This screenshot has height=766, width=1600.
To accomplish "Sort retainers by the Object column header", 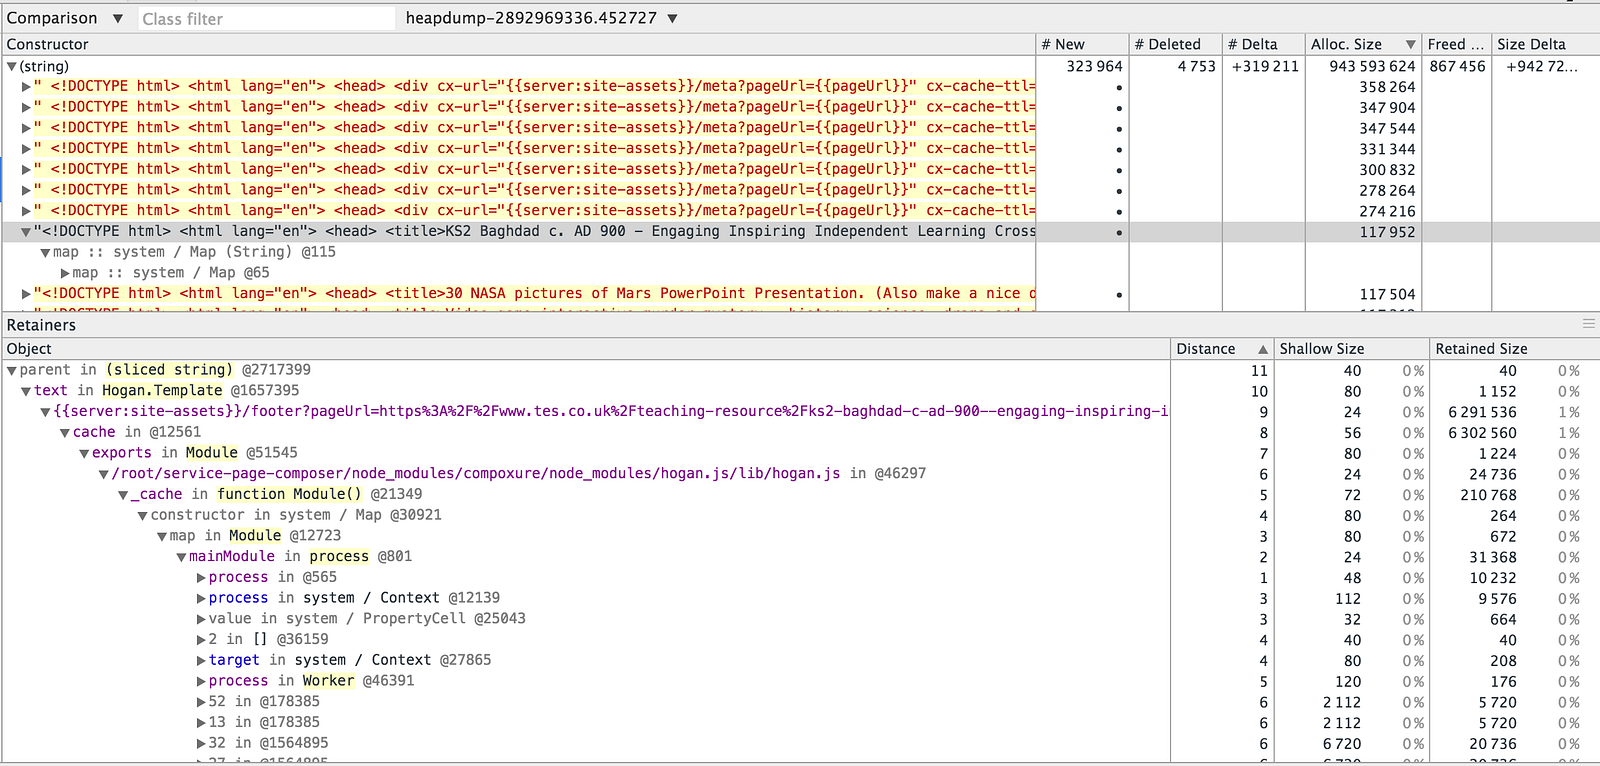I will coord(586,348).
